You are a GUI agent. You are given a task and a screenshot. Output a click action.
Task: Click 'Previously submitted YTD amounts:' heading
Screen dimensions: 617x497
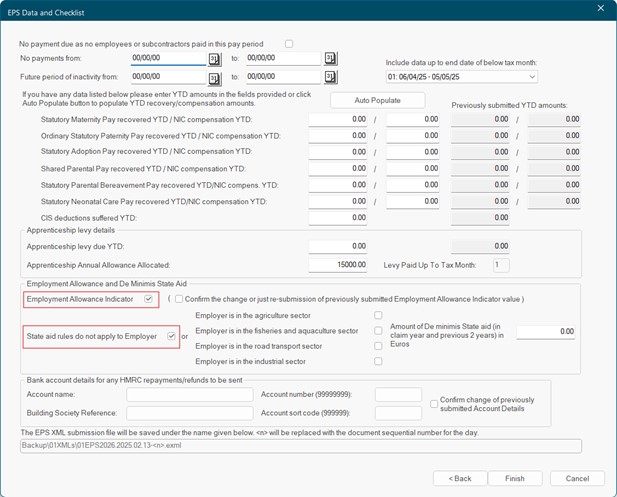(509, 105)
